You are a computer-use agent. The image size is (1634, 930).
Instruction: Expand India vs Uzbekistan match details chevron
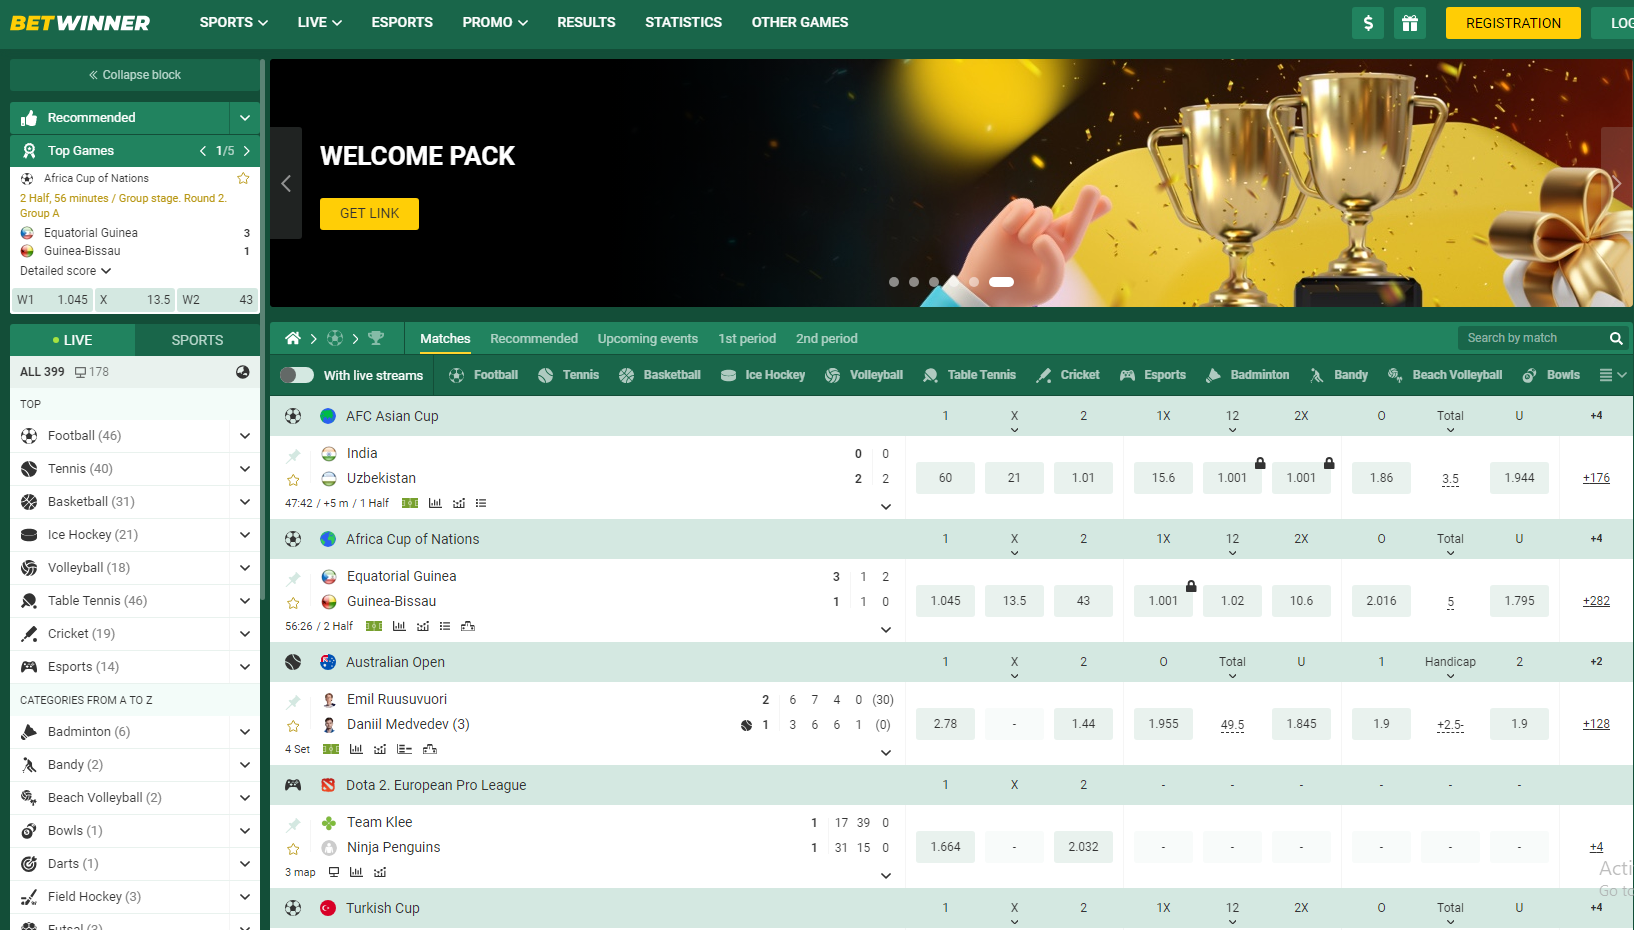point(885,506)
